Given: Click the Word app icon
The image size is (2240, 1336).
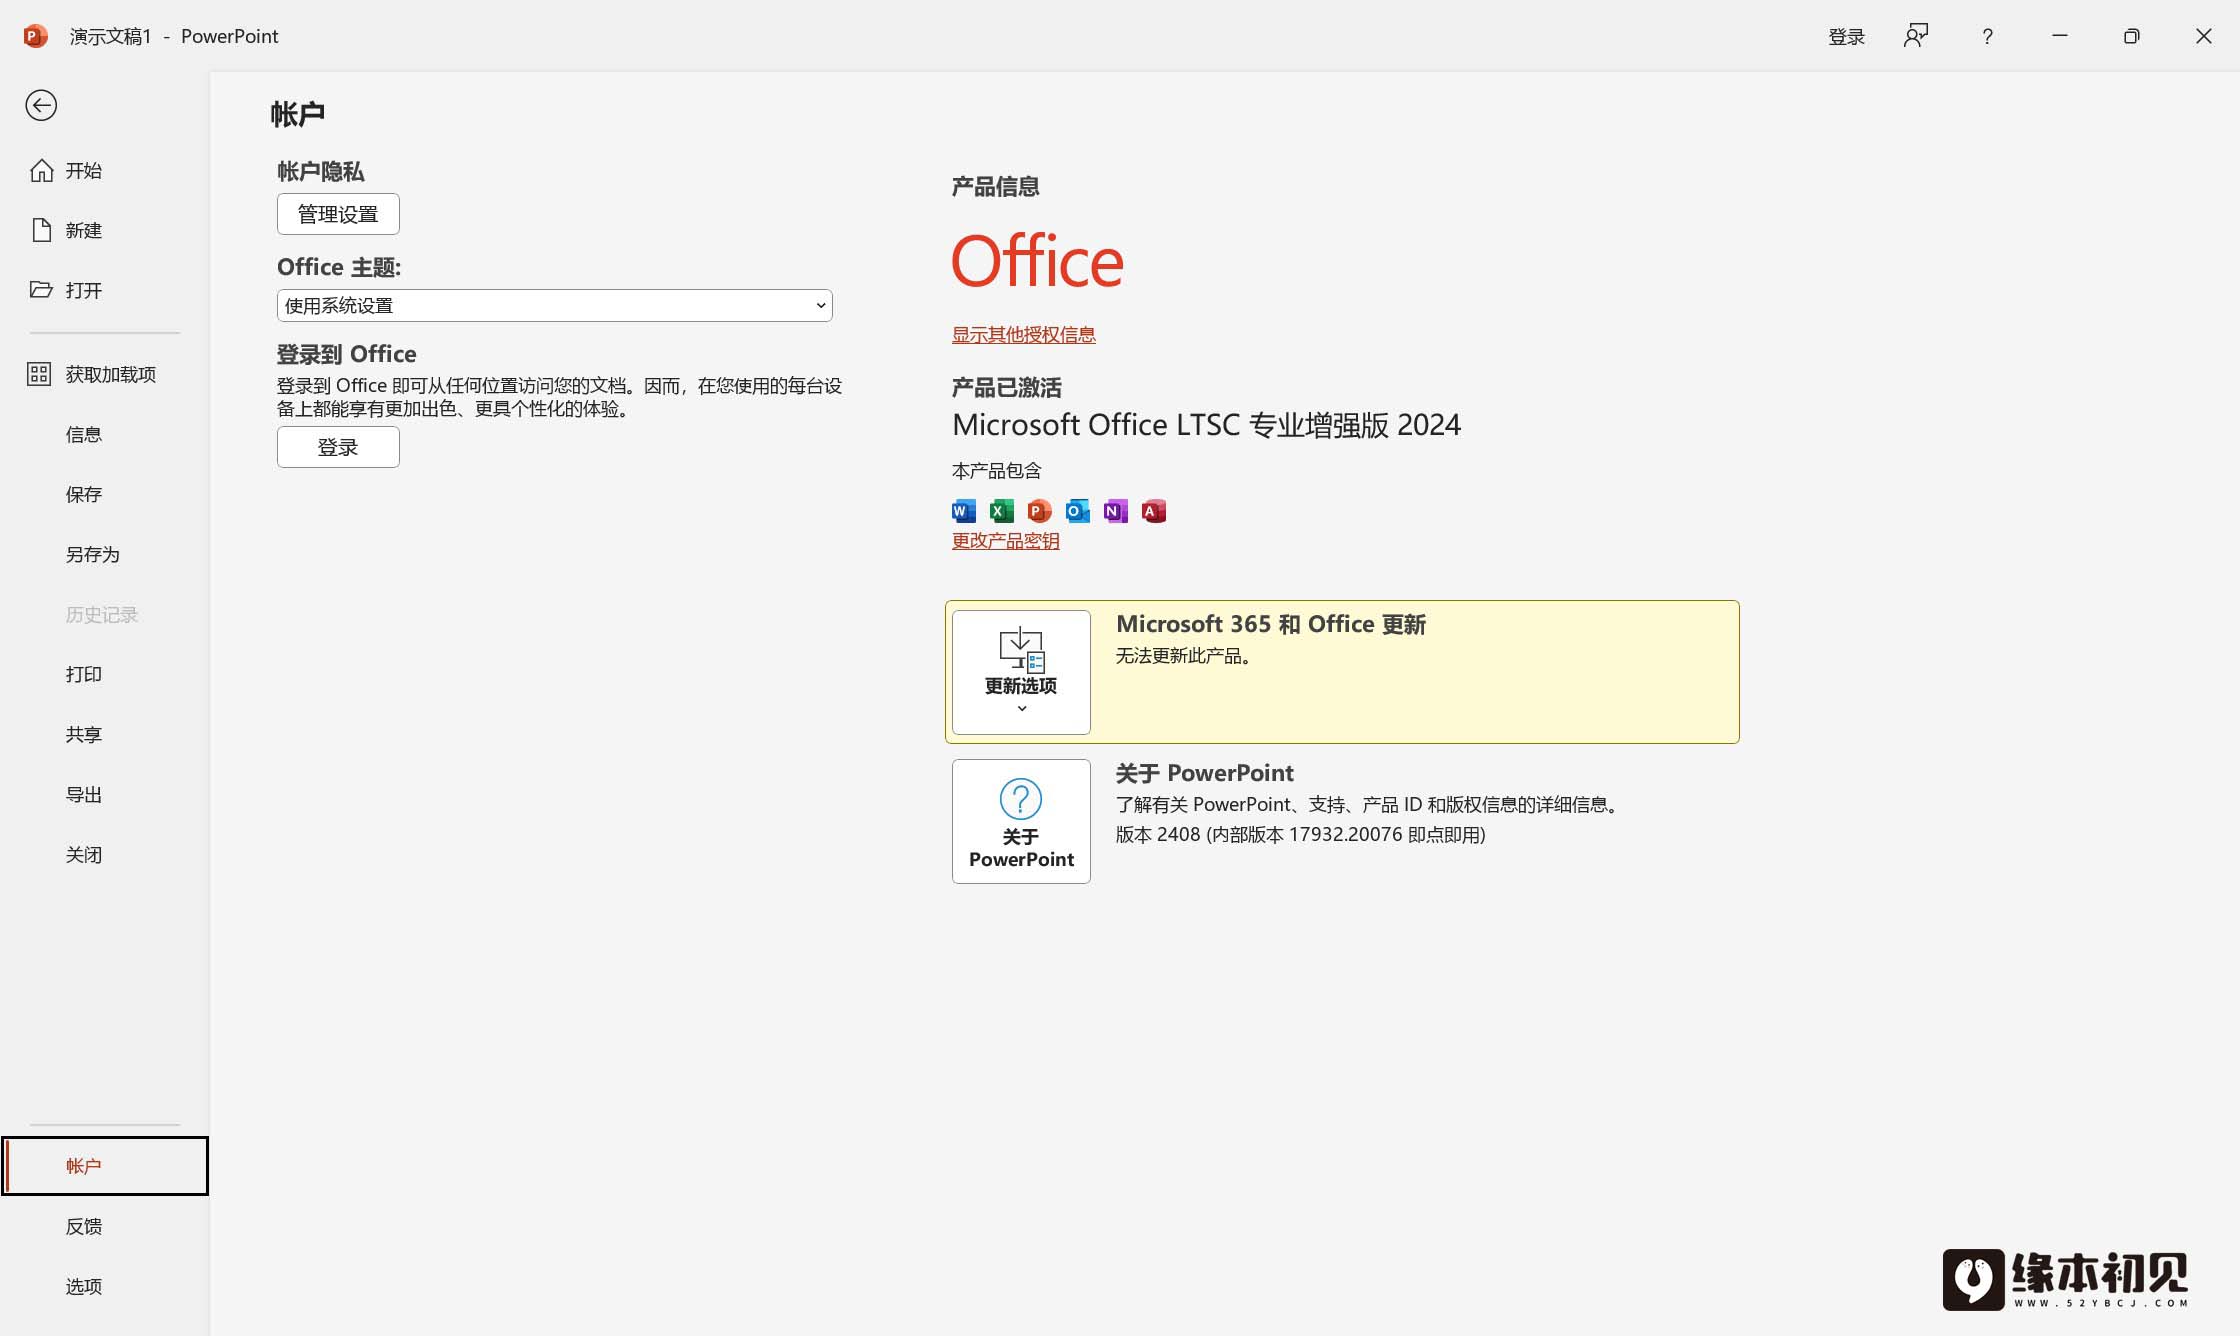Looking at the screenshot, I should [x=963, y=511].
